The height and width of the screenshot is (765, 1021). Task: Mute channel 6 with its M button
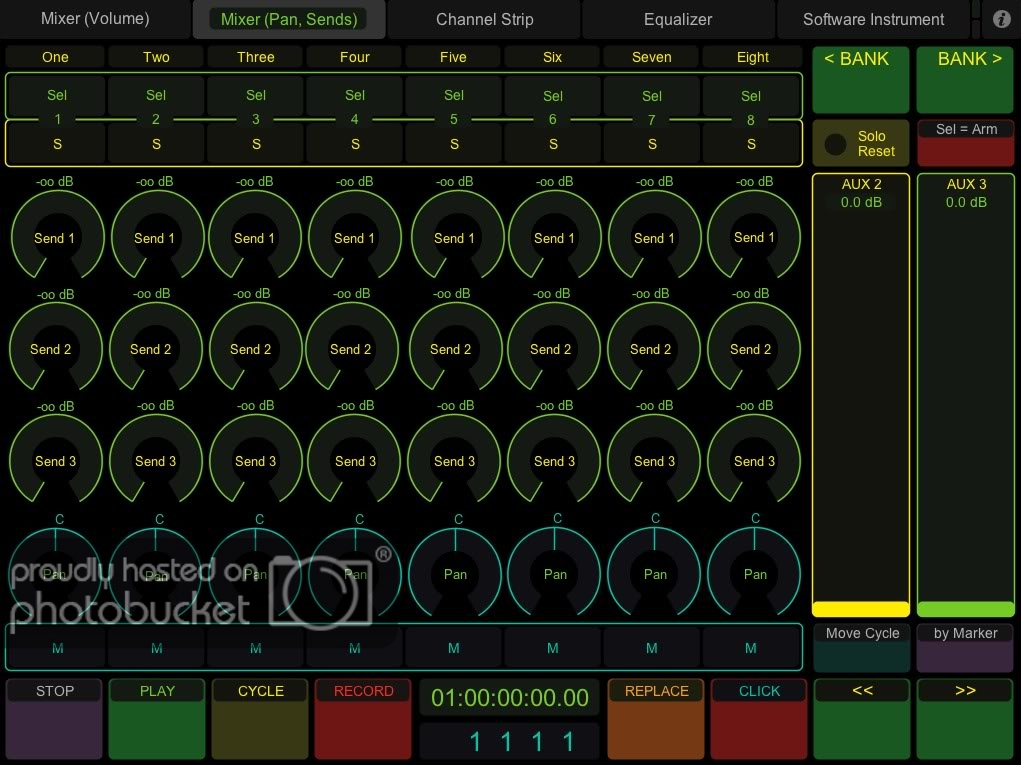tap(552, 648)
